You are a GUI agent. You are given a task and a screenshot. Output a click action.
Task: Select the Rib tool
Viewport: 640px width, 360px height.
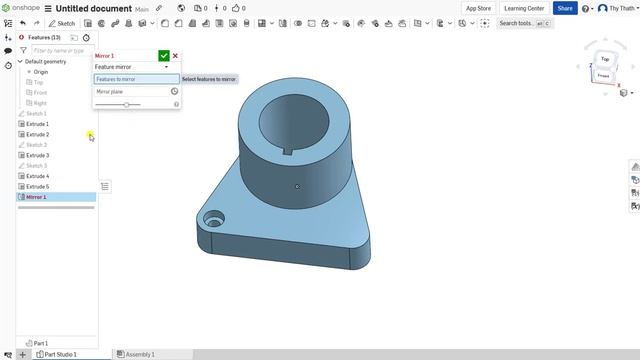[206, 24]
